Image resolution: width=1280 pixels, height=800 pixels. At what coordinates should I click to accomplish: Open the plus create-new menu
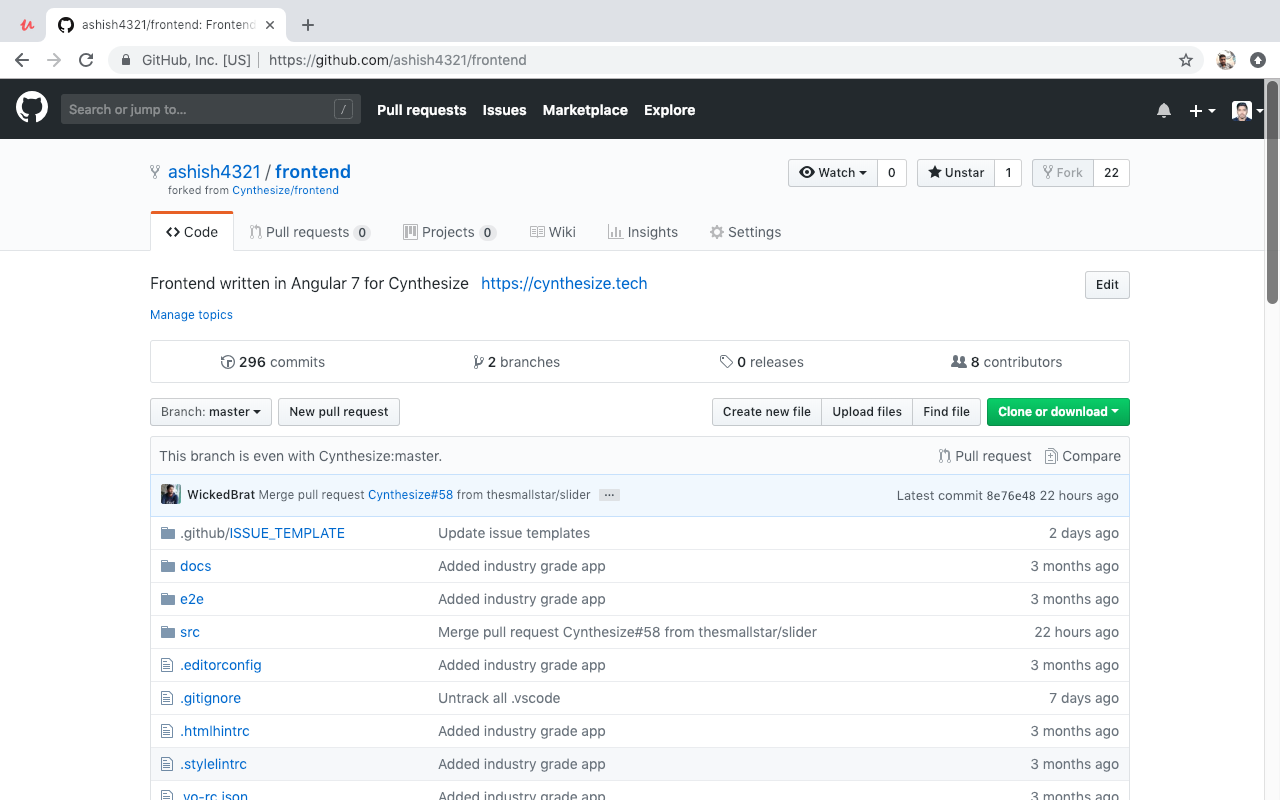coord(1202,110)
